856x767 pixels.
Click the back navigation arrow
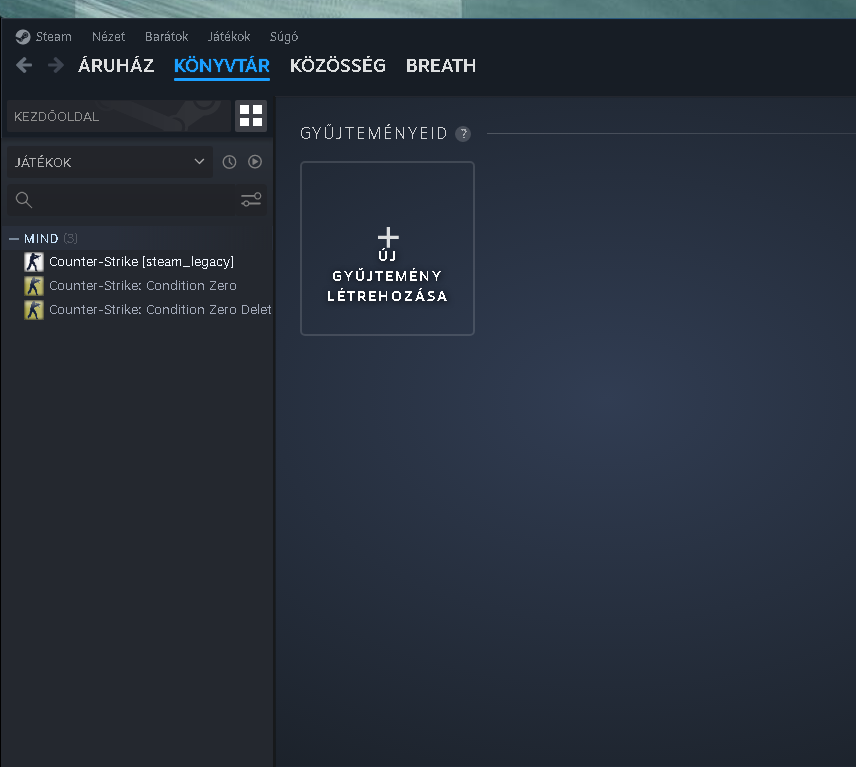coord(24,65)
